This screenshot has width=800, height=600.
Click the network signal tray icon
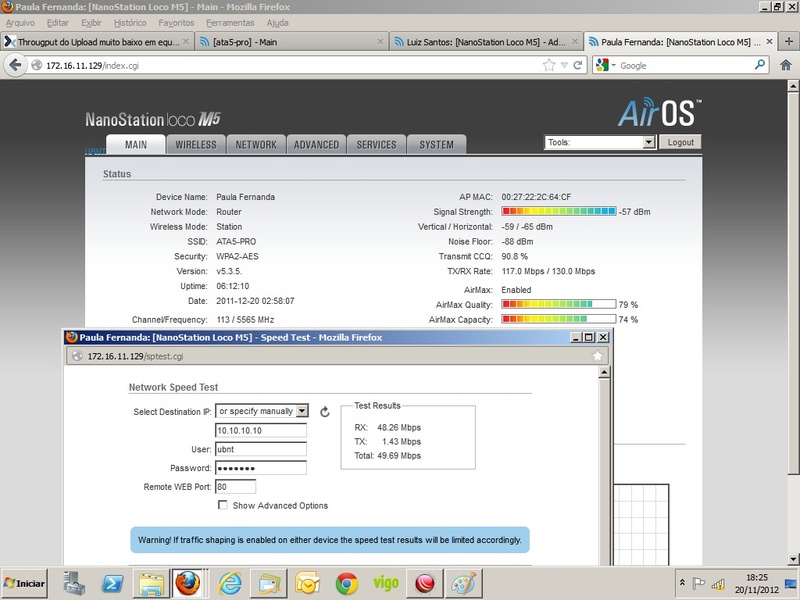click(718, 583)
